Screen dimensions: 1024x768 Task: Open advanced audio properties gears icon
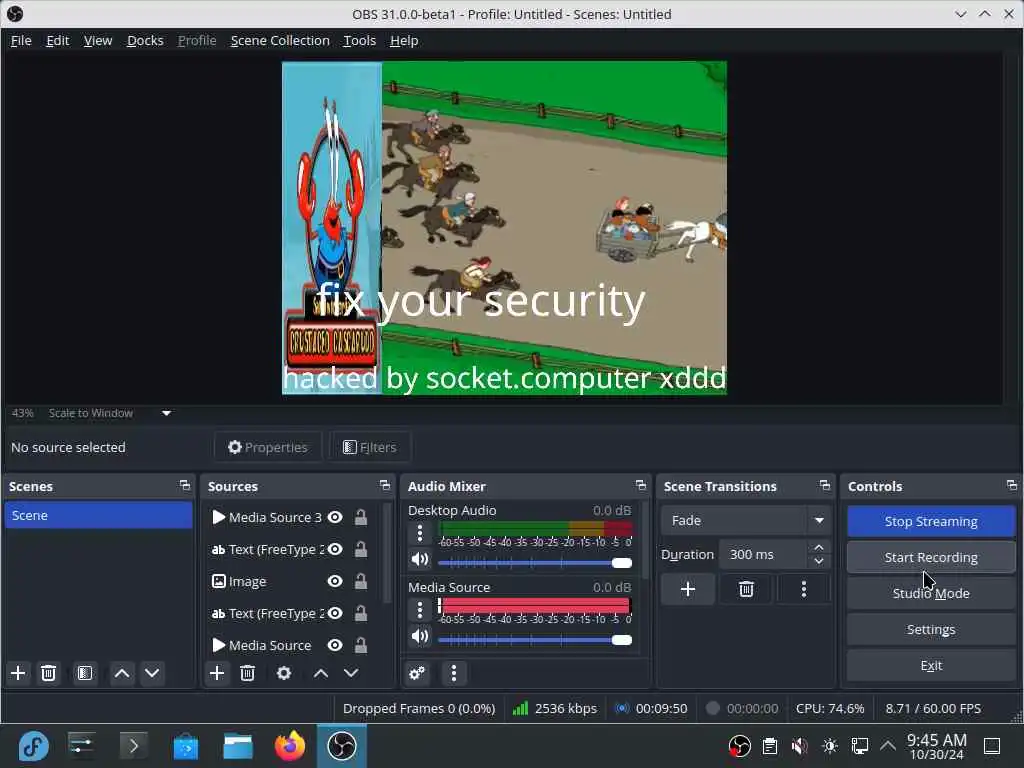point(417,673)
